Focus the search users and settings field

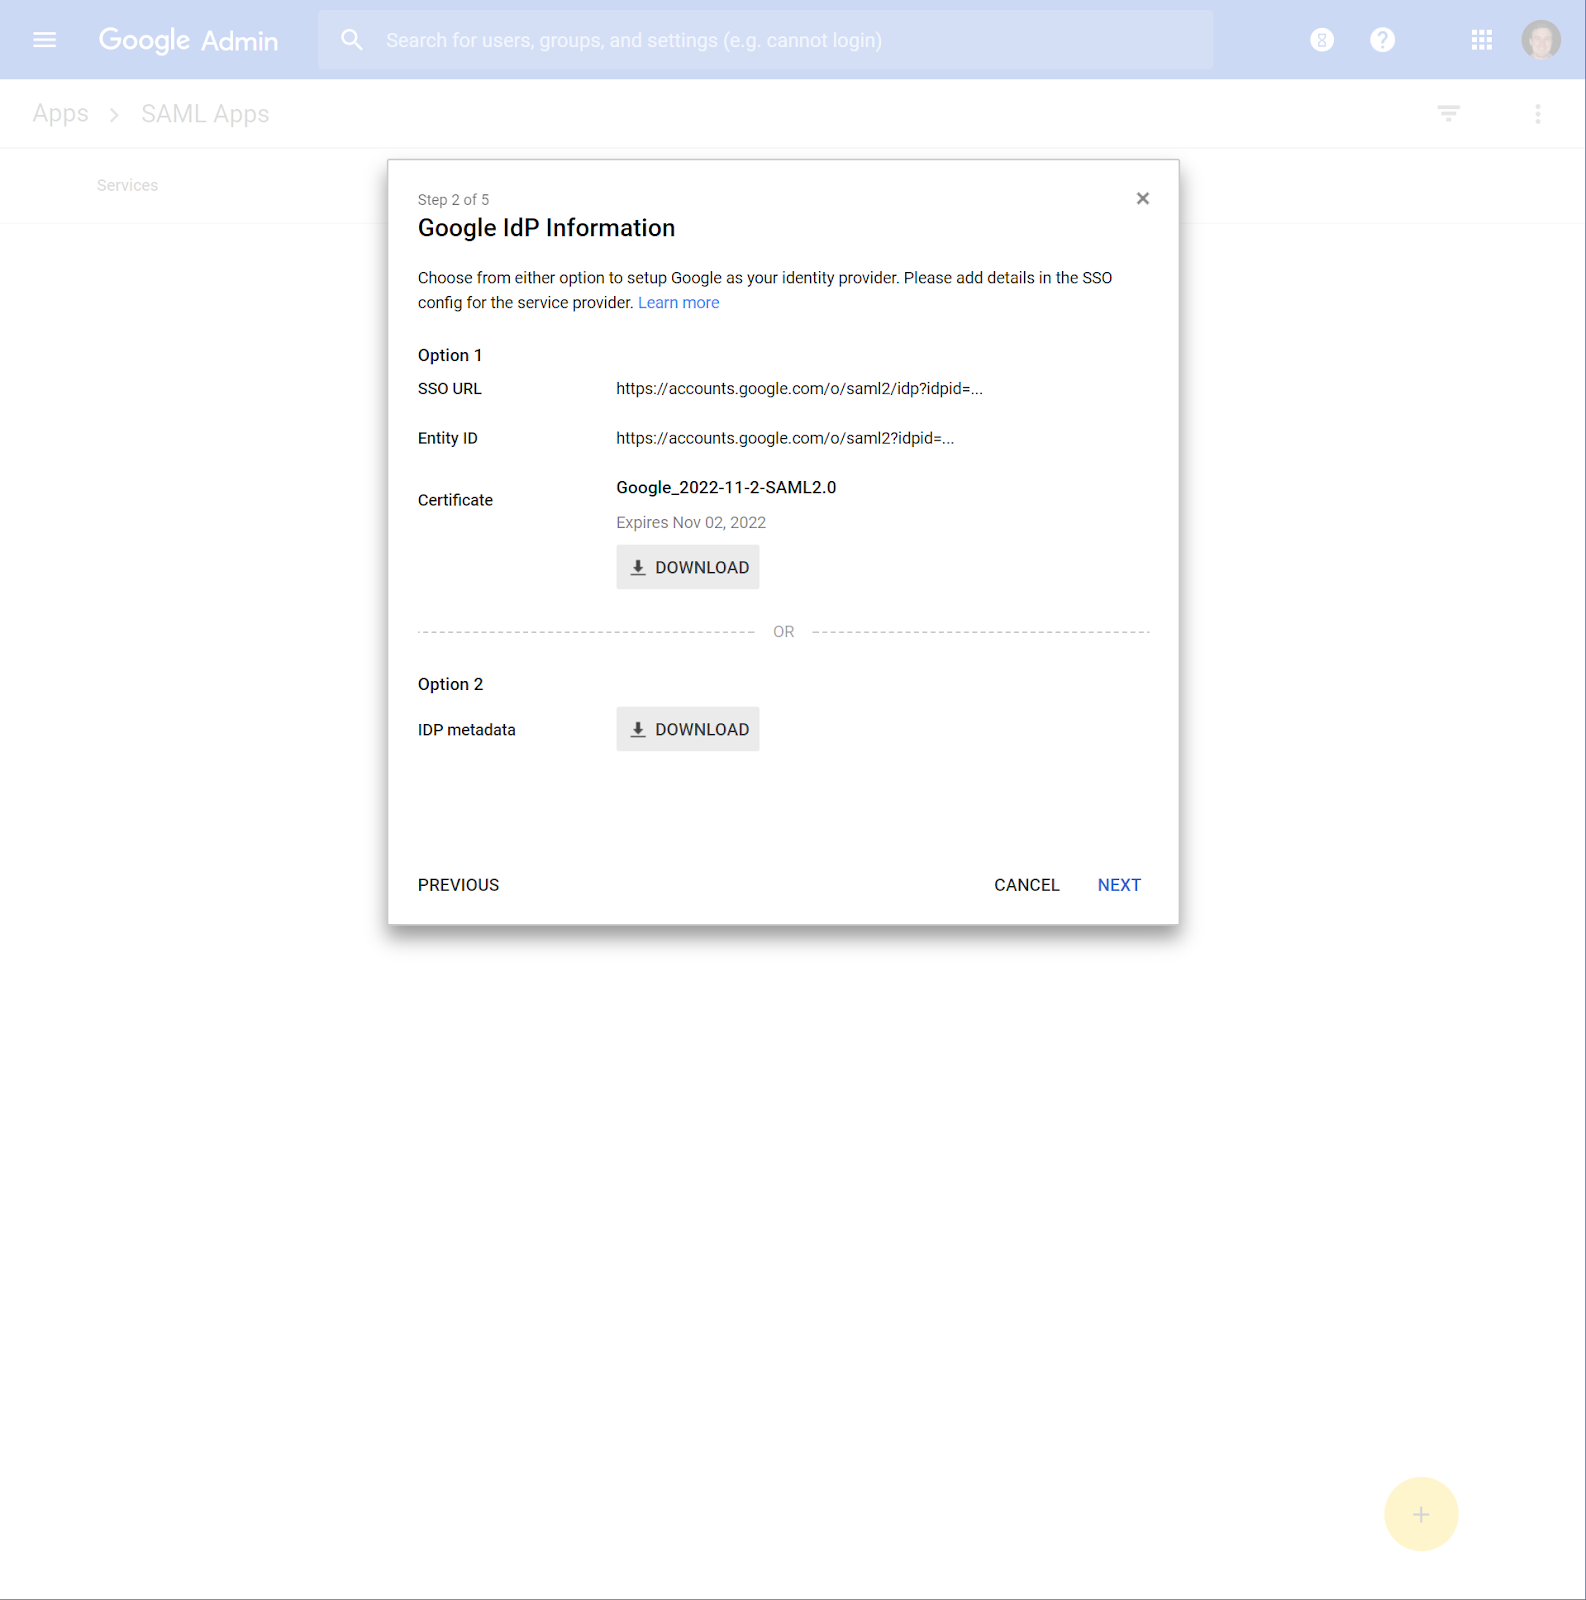766,40
